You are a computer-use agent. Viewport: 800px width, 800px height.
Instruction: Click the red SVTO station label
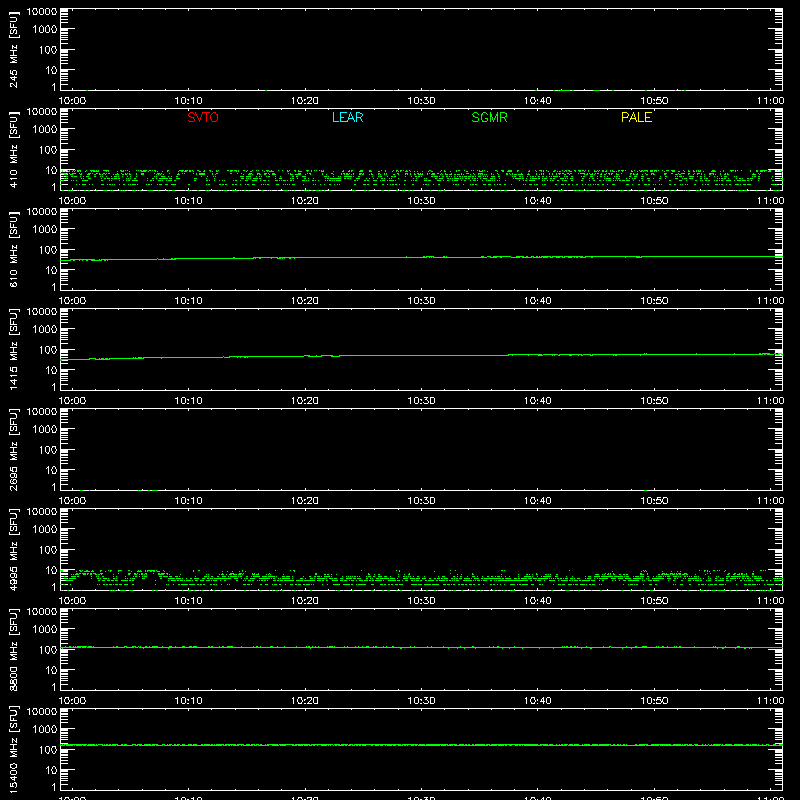[x=203, y=117]
